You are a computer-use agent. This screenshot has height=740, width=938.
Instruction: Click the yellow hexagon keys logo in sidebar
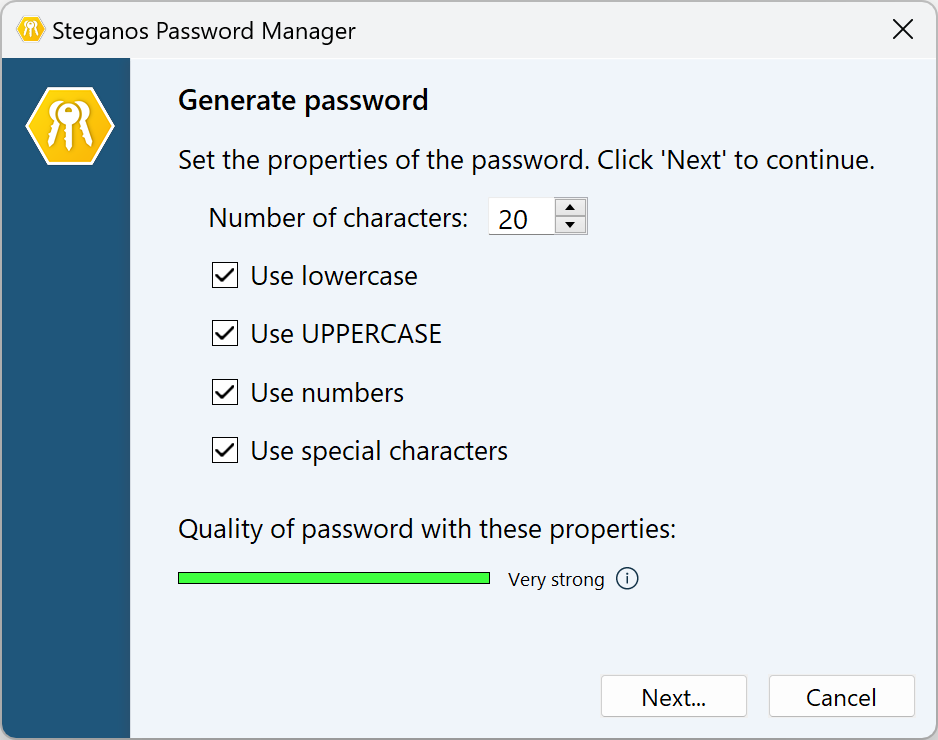70,126
